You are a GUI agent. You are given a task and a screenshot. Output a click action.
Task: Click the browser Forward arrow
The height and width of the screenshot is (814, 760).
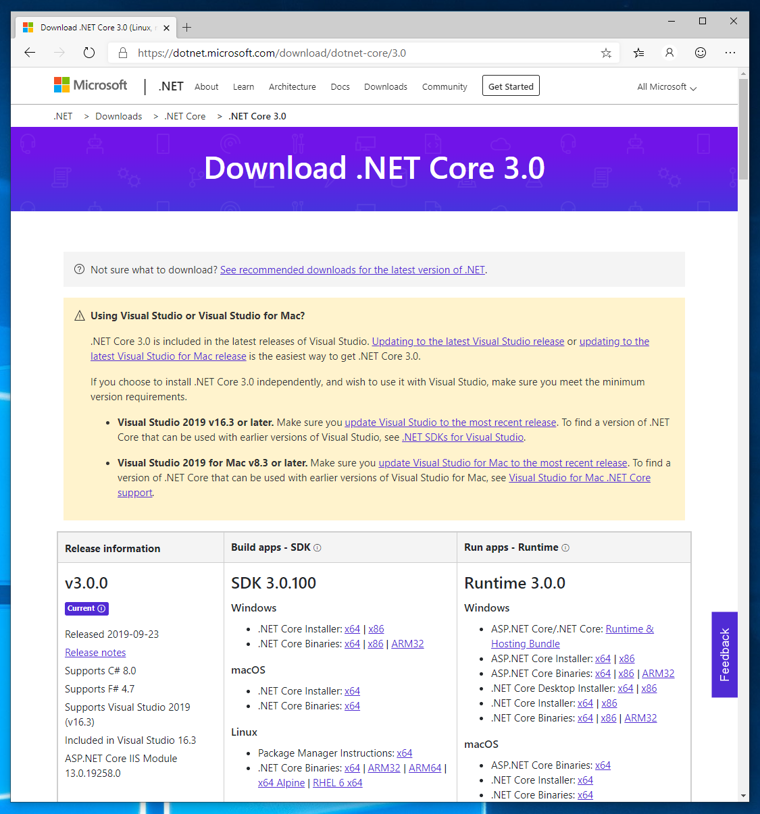point(60,52)
